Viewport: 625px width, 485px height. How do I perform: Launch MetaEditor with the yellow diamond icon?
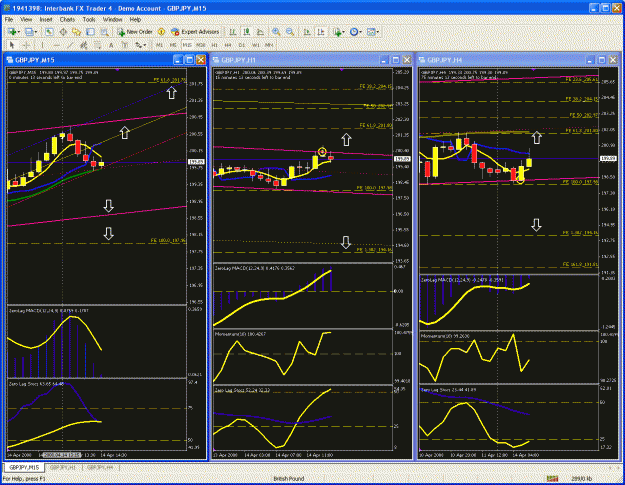[x=161, y=32]
